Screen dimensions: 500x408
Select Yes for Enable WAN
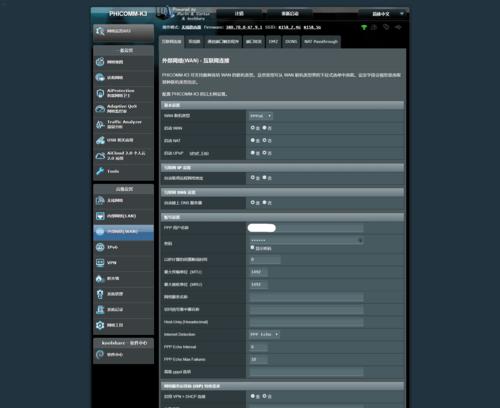pos(253,128)
